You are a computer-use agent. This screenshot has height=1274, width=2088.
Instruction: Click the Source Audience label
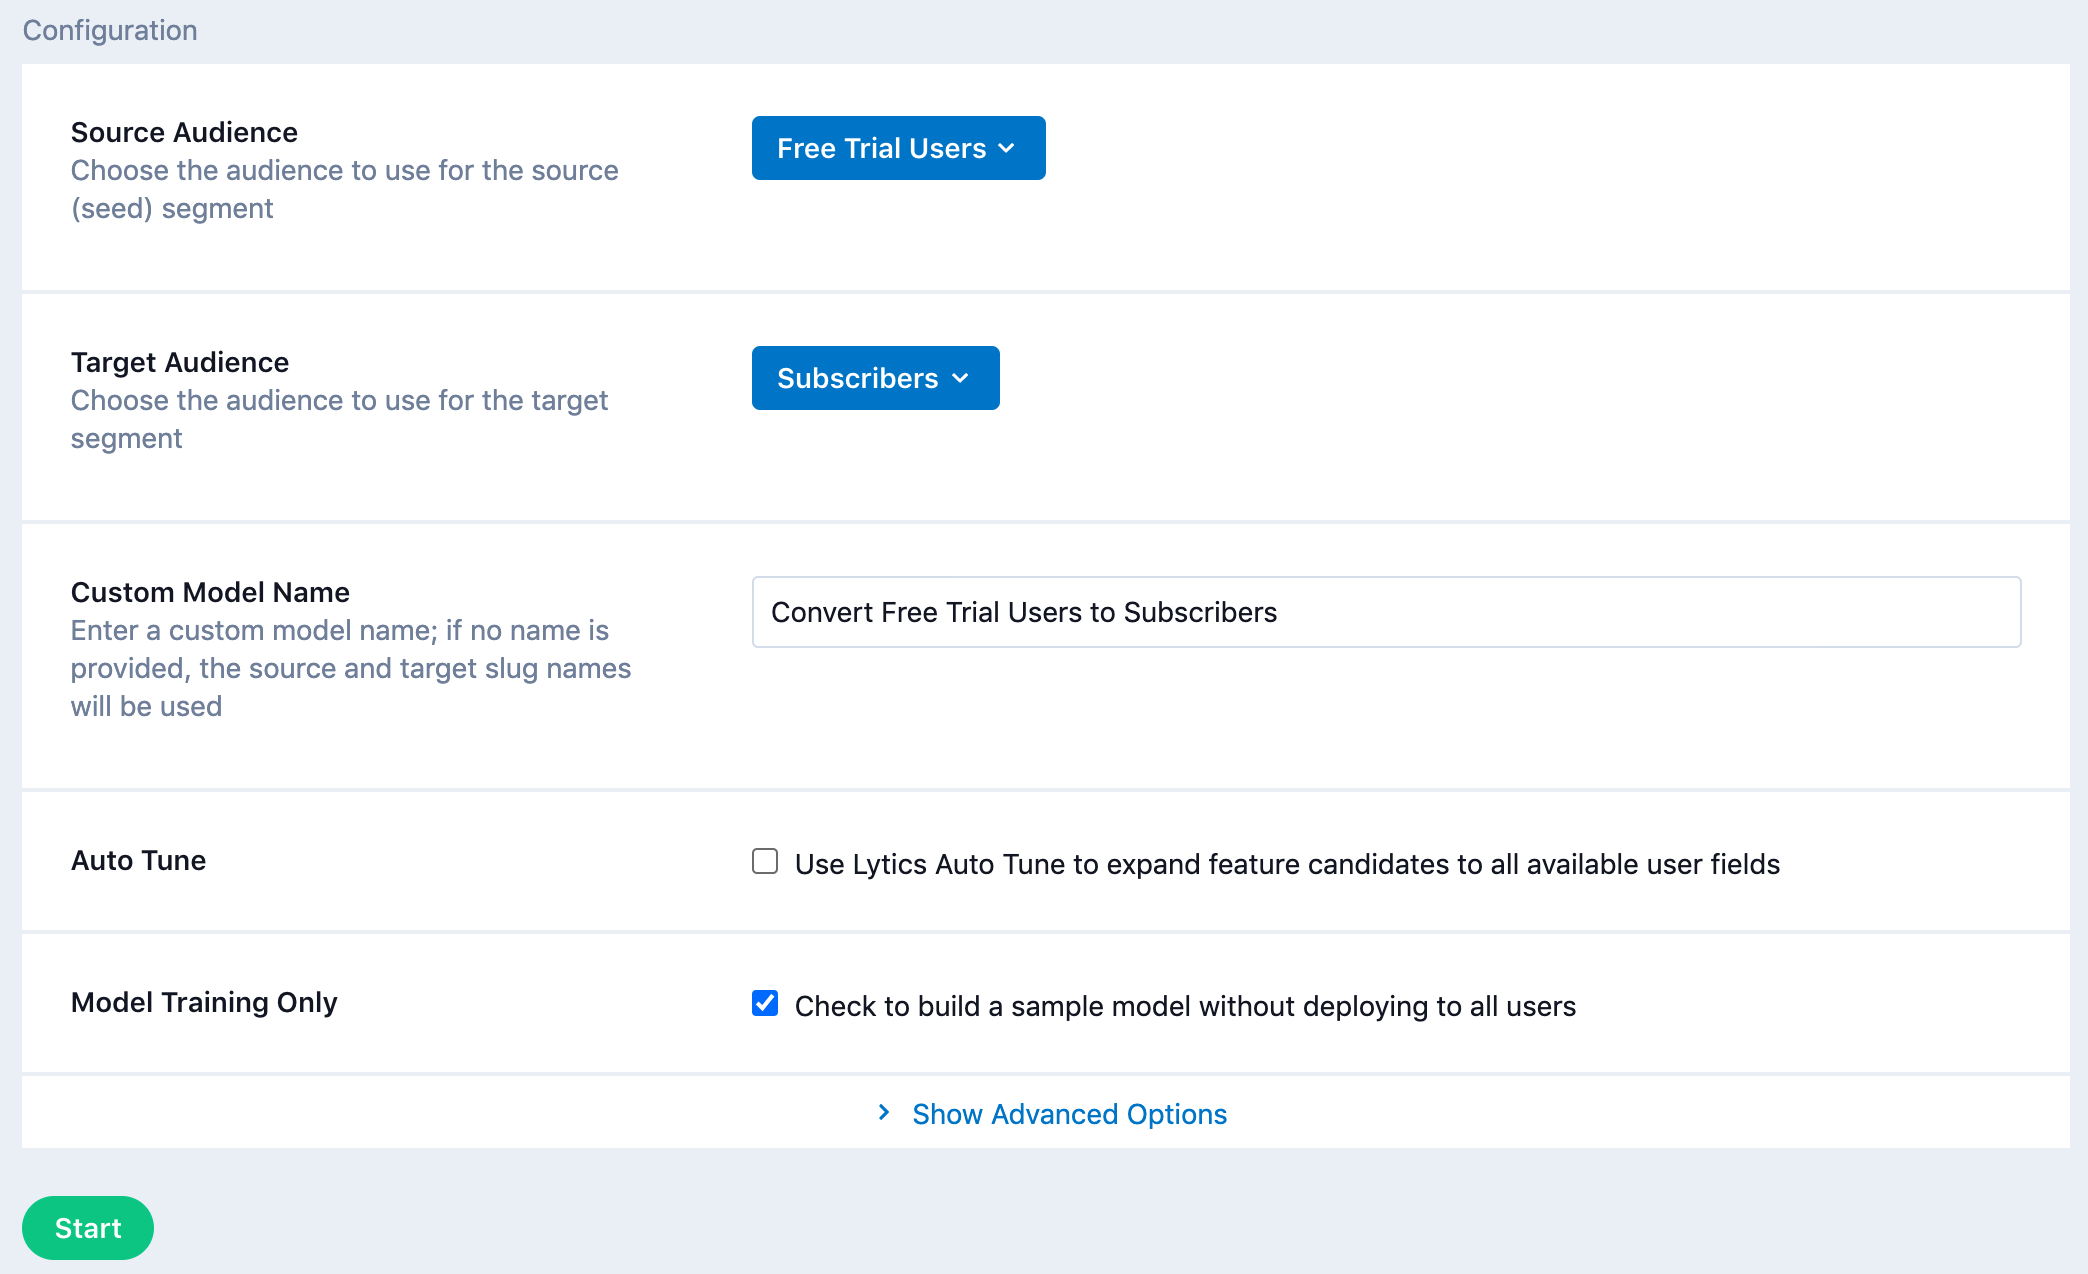(x=184, y=132)
